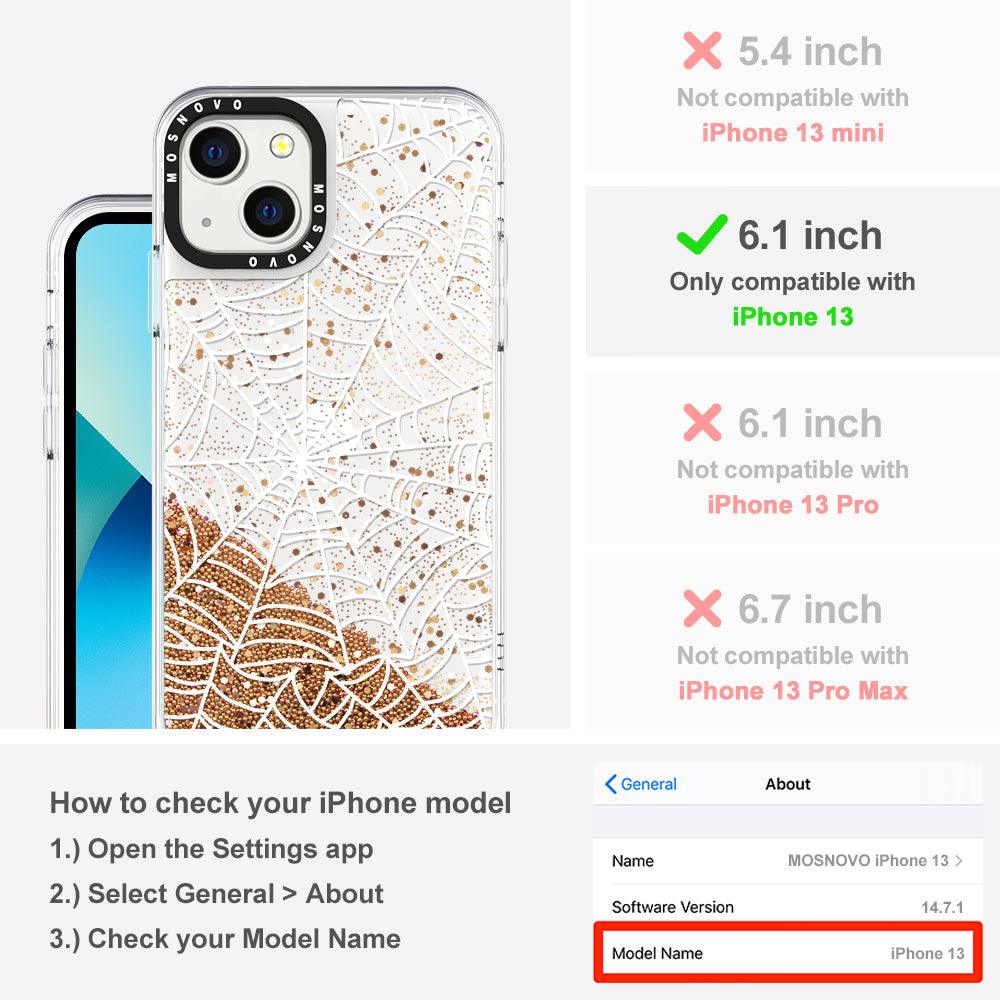Click the About screen title
The height and width of the screenshot is (1000, 1000).
click(x=788, y=784)
